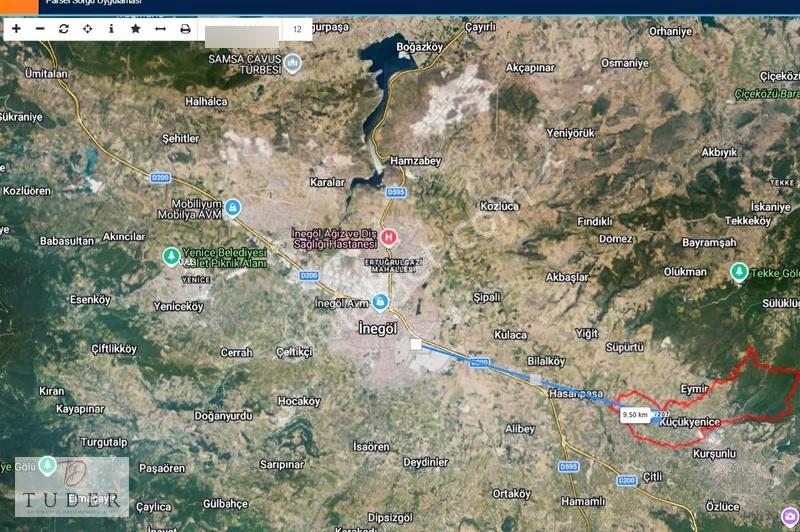
Task: Click the Bilalköy label
Action: [x=546, y=361]
